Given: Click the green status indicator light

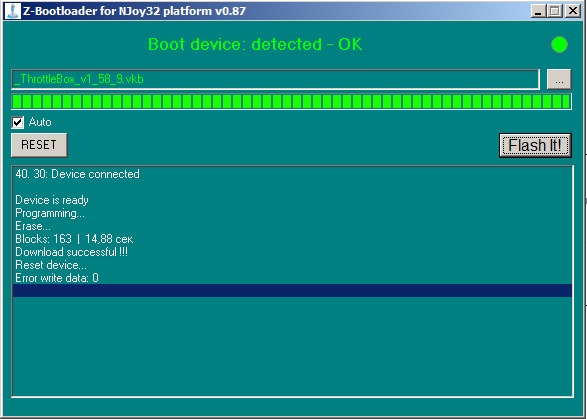Looking at the screenshot, I should click(559, 45).
